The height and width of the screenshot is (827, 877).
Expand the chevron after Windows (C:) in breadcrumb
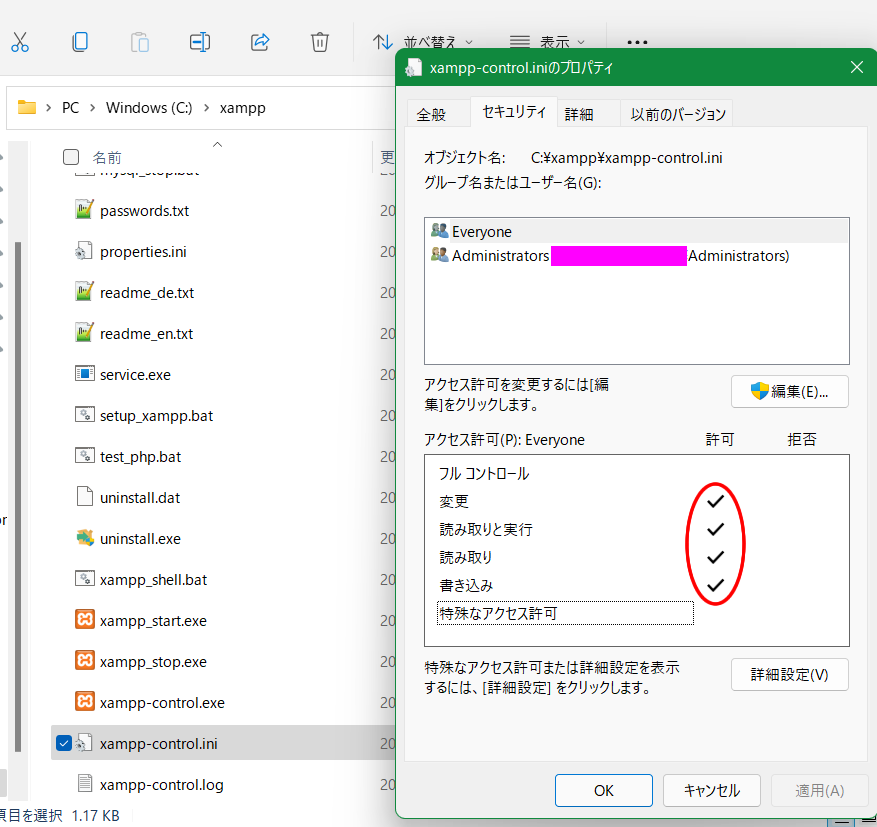click(206, 108)
